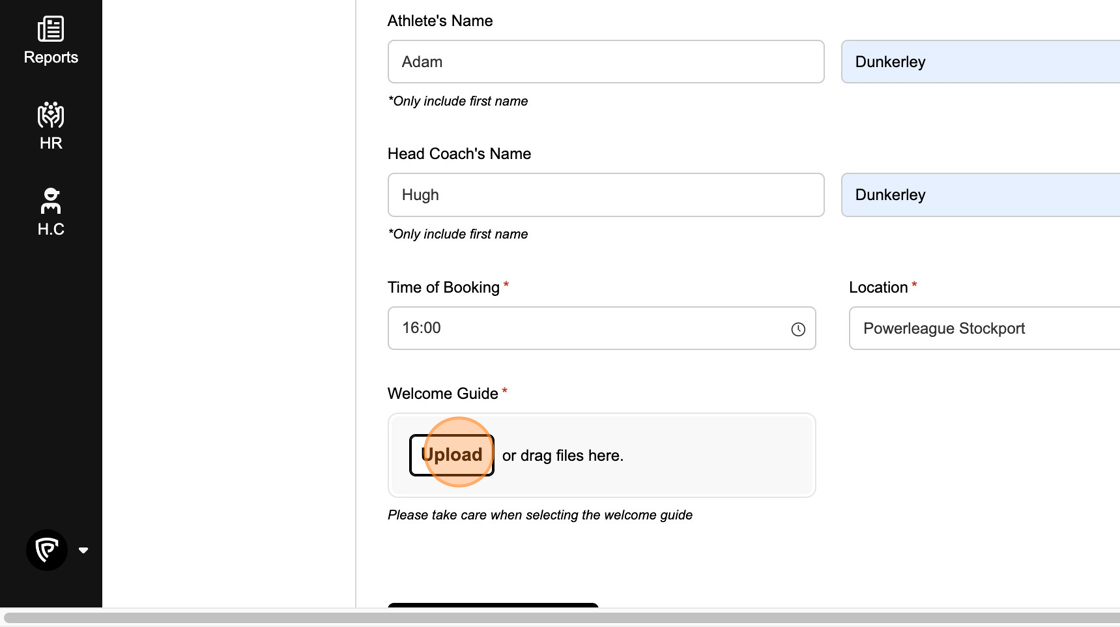Edit the Athlete's last name Dunkerley field
This screenshot has width=1120, height=627.
(981, 61)
